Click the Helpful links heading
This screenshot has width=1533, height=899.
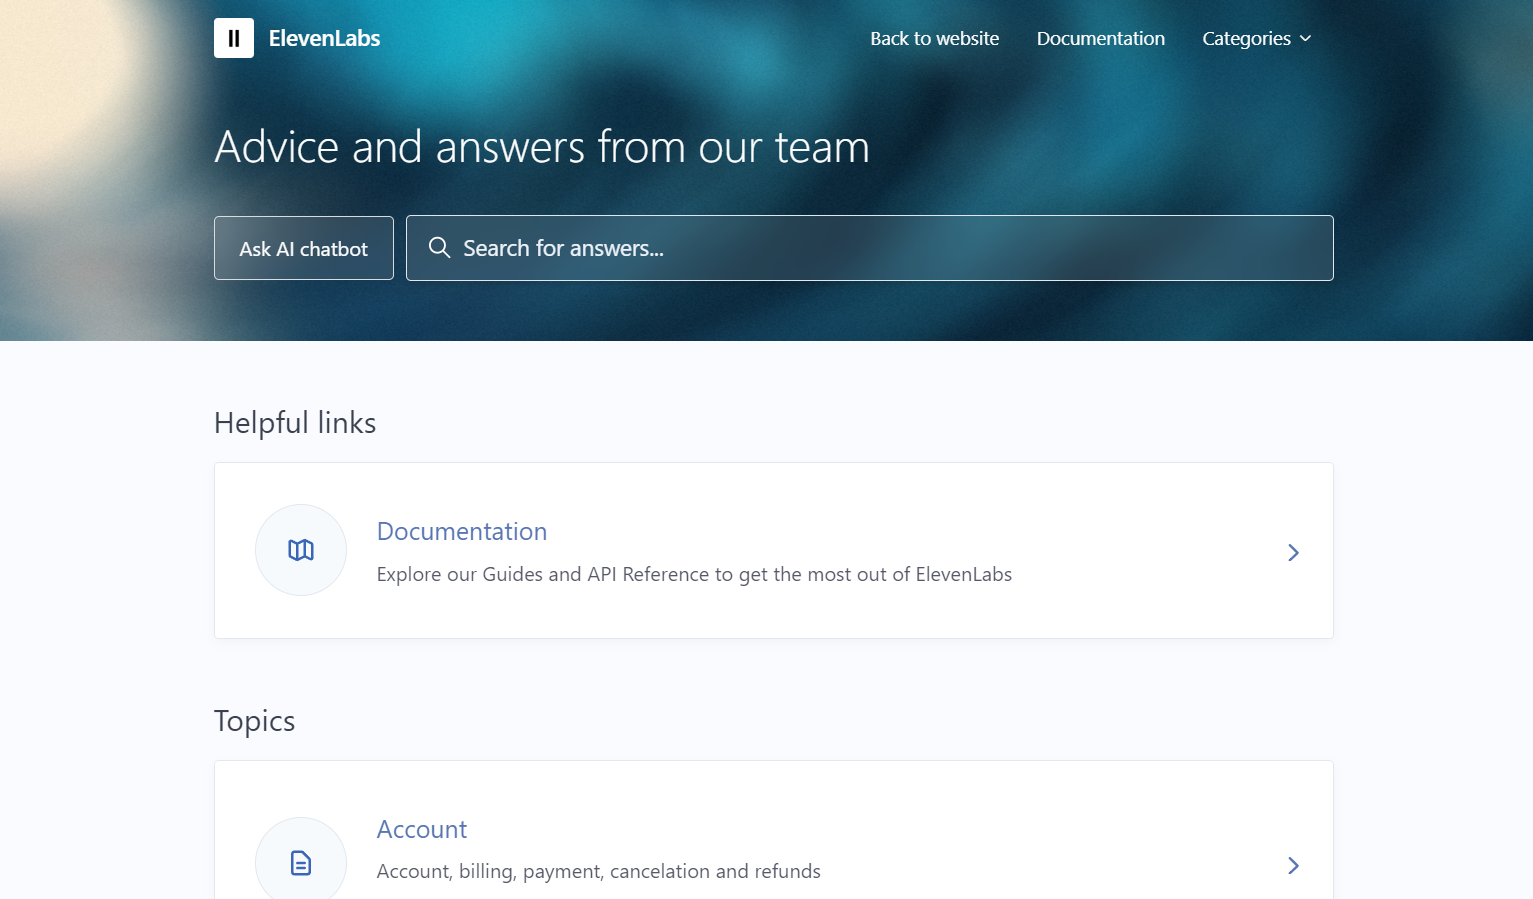pyautogui.click(x=295, y=423)
